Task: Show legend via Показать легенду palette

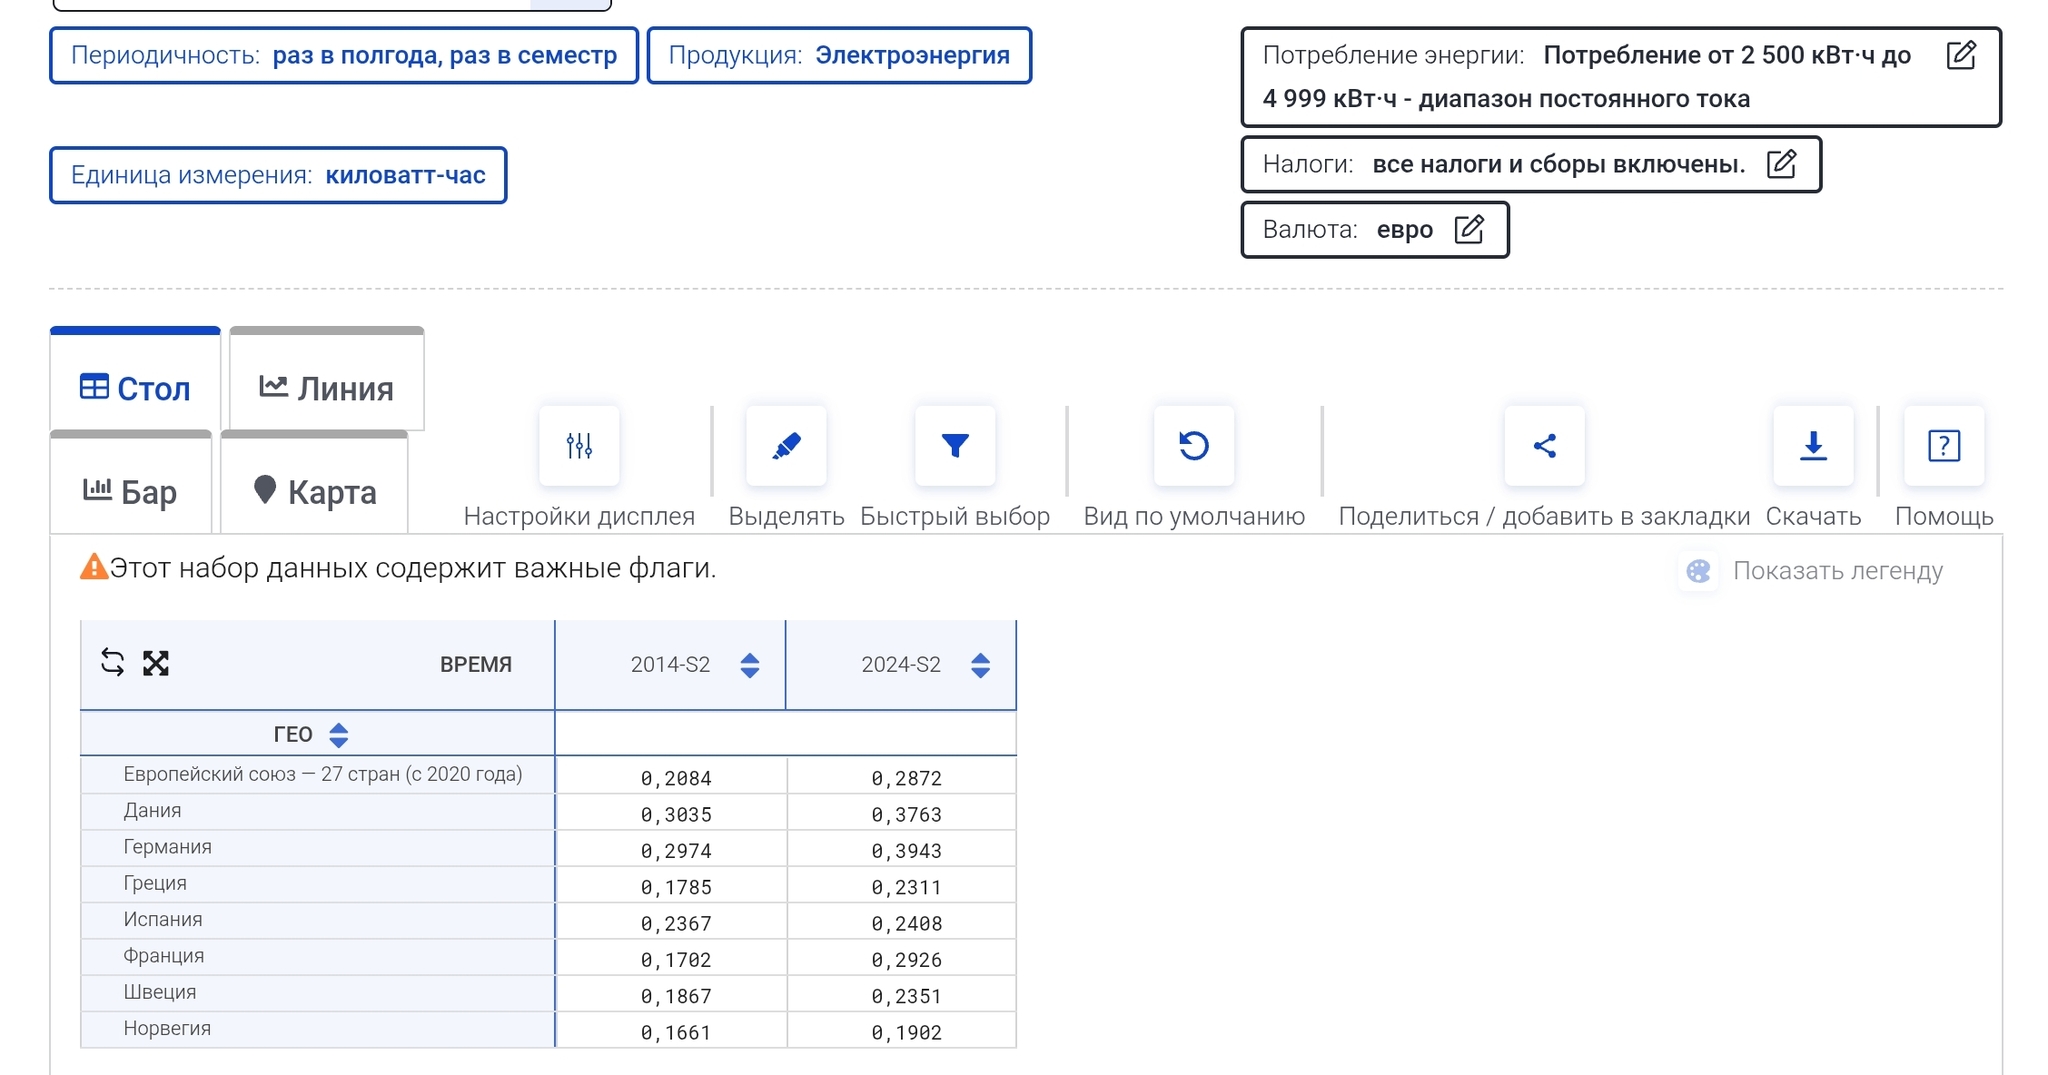Action: tap(1811, 571)
